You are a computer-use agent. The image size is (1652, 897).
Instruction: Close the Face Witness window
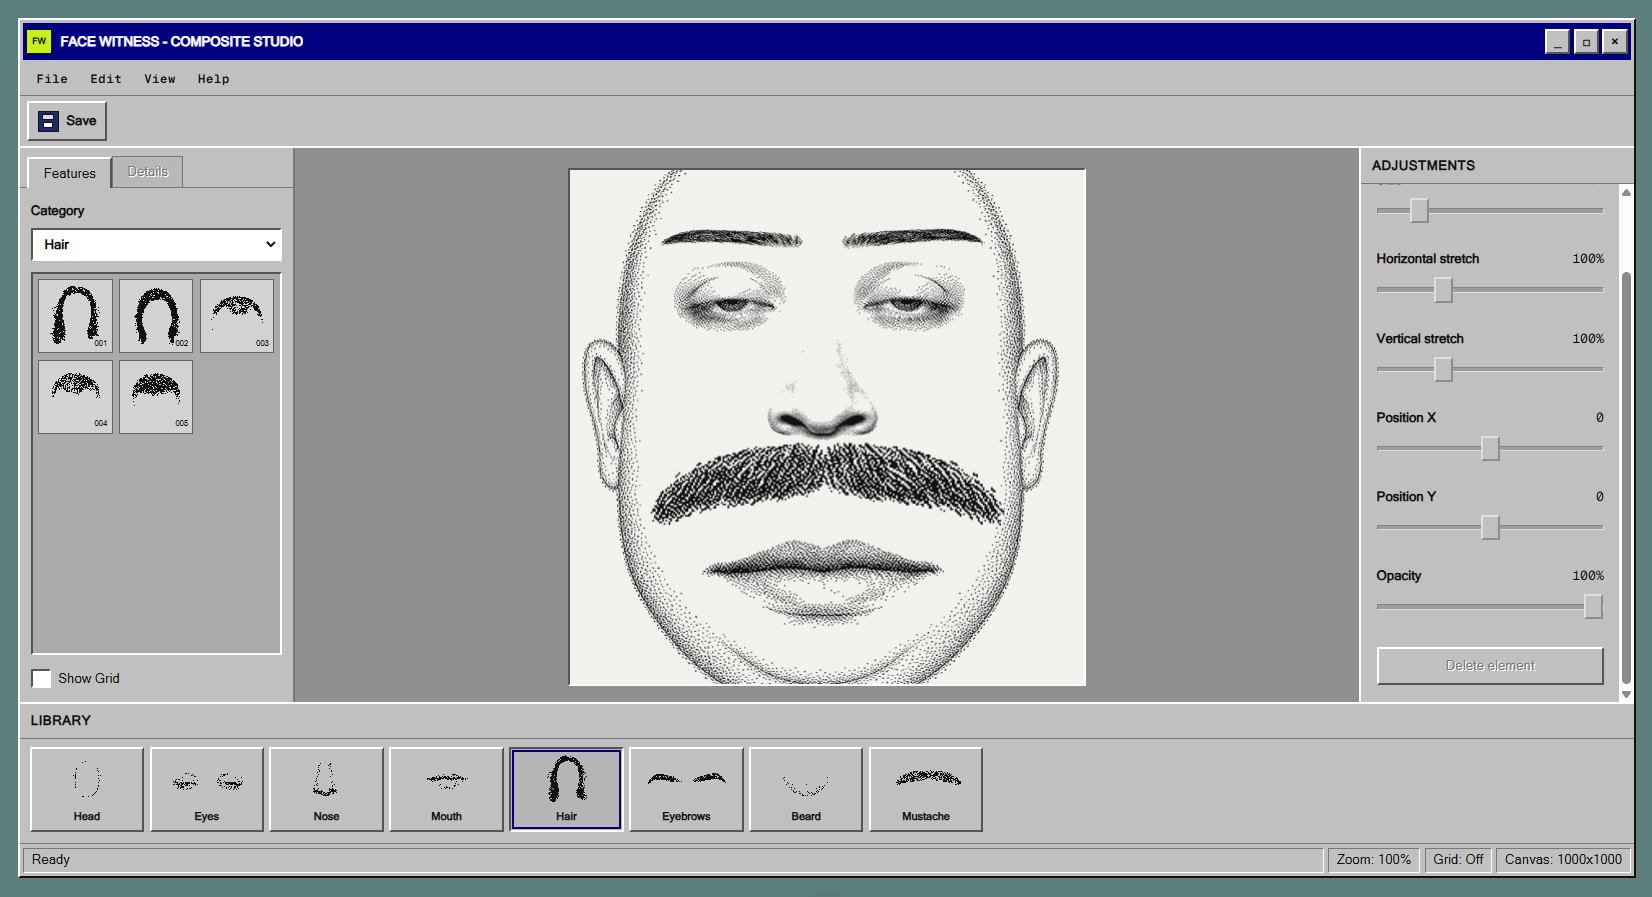point(1615,42)
